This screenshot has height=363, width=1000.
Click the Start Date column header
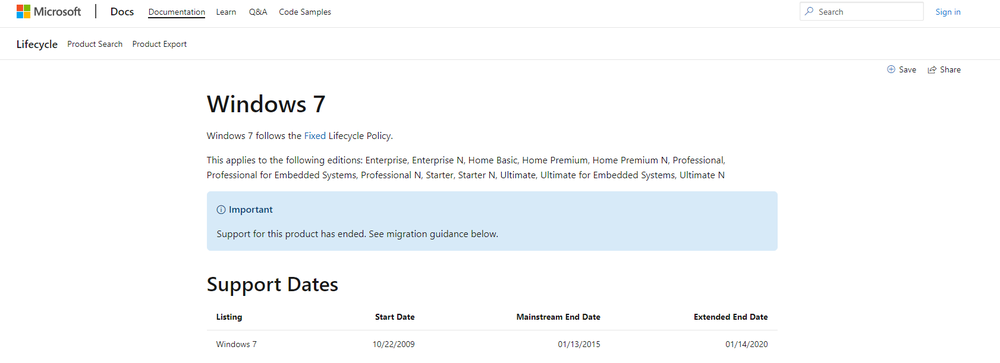[x=395, y=317]
